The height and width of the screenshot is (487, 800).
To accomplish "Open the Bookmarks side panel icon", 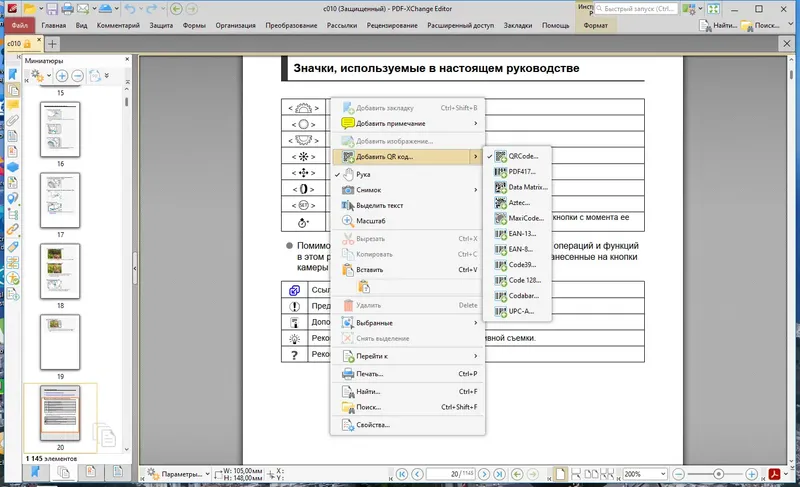I will pos(13,74).
